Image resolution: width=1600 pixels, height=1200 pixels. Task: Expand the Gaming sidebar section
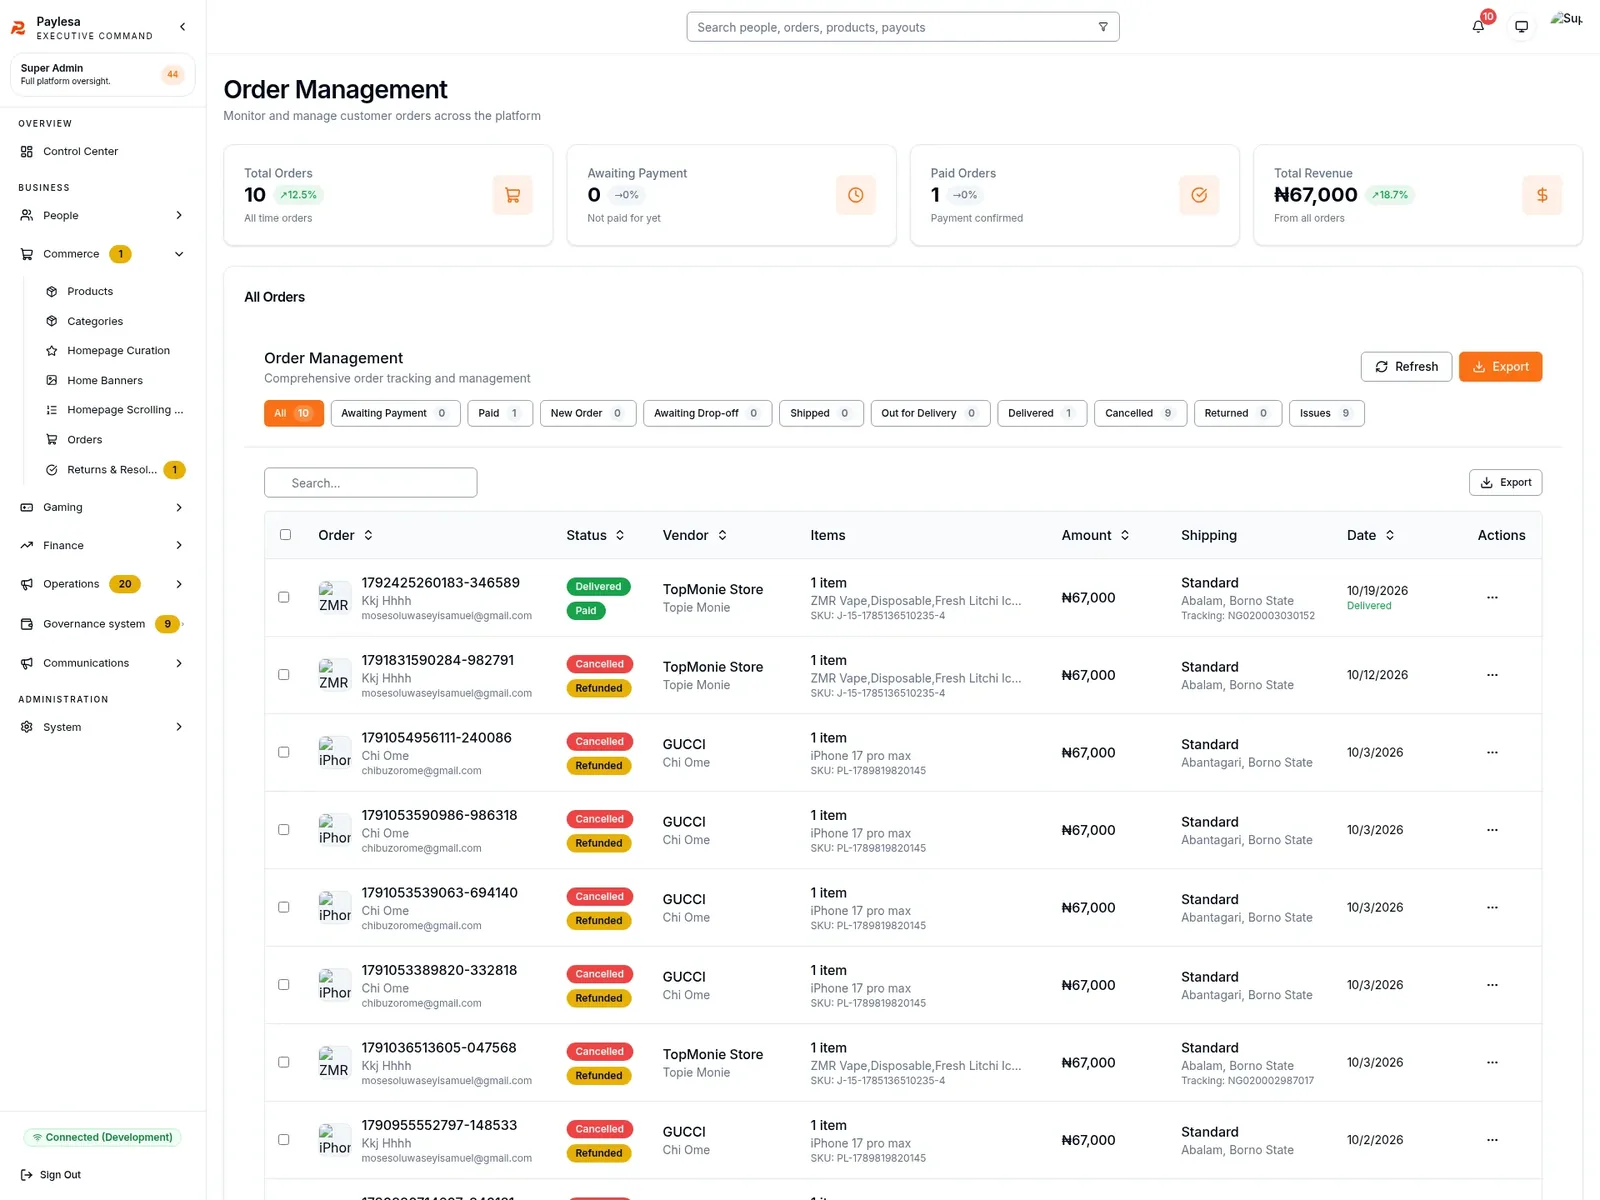(x=102, y=508)
